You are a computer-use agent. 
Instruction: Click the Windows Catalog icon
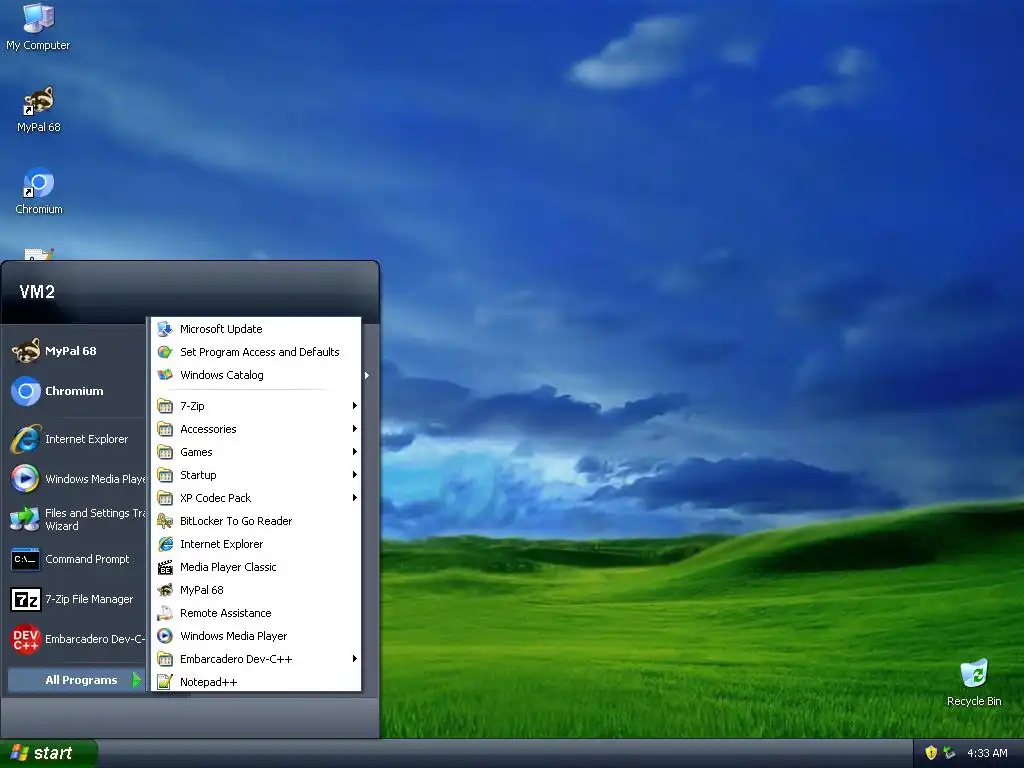tap(165, 375)
